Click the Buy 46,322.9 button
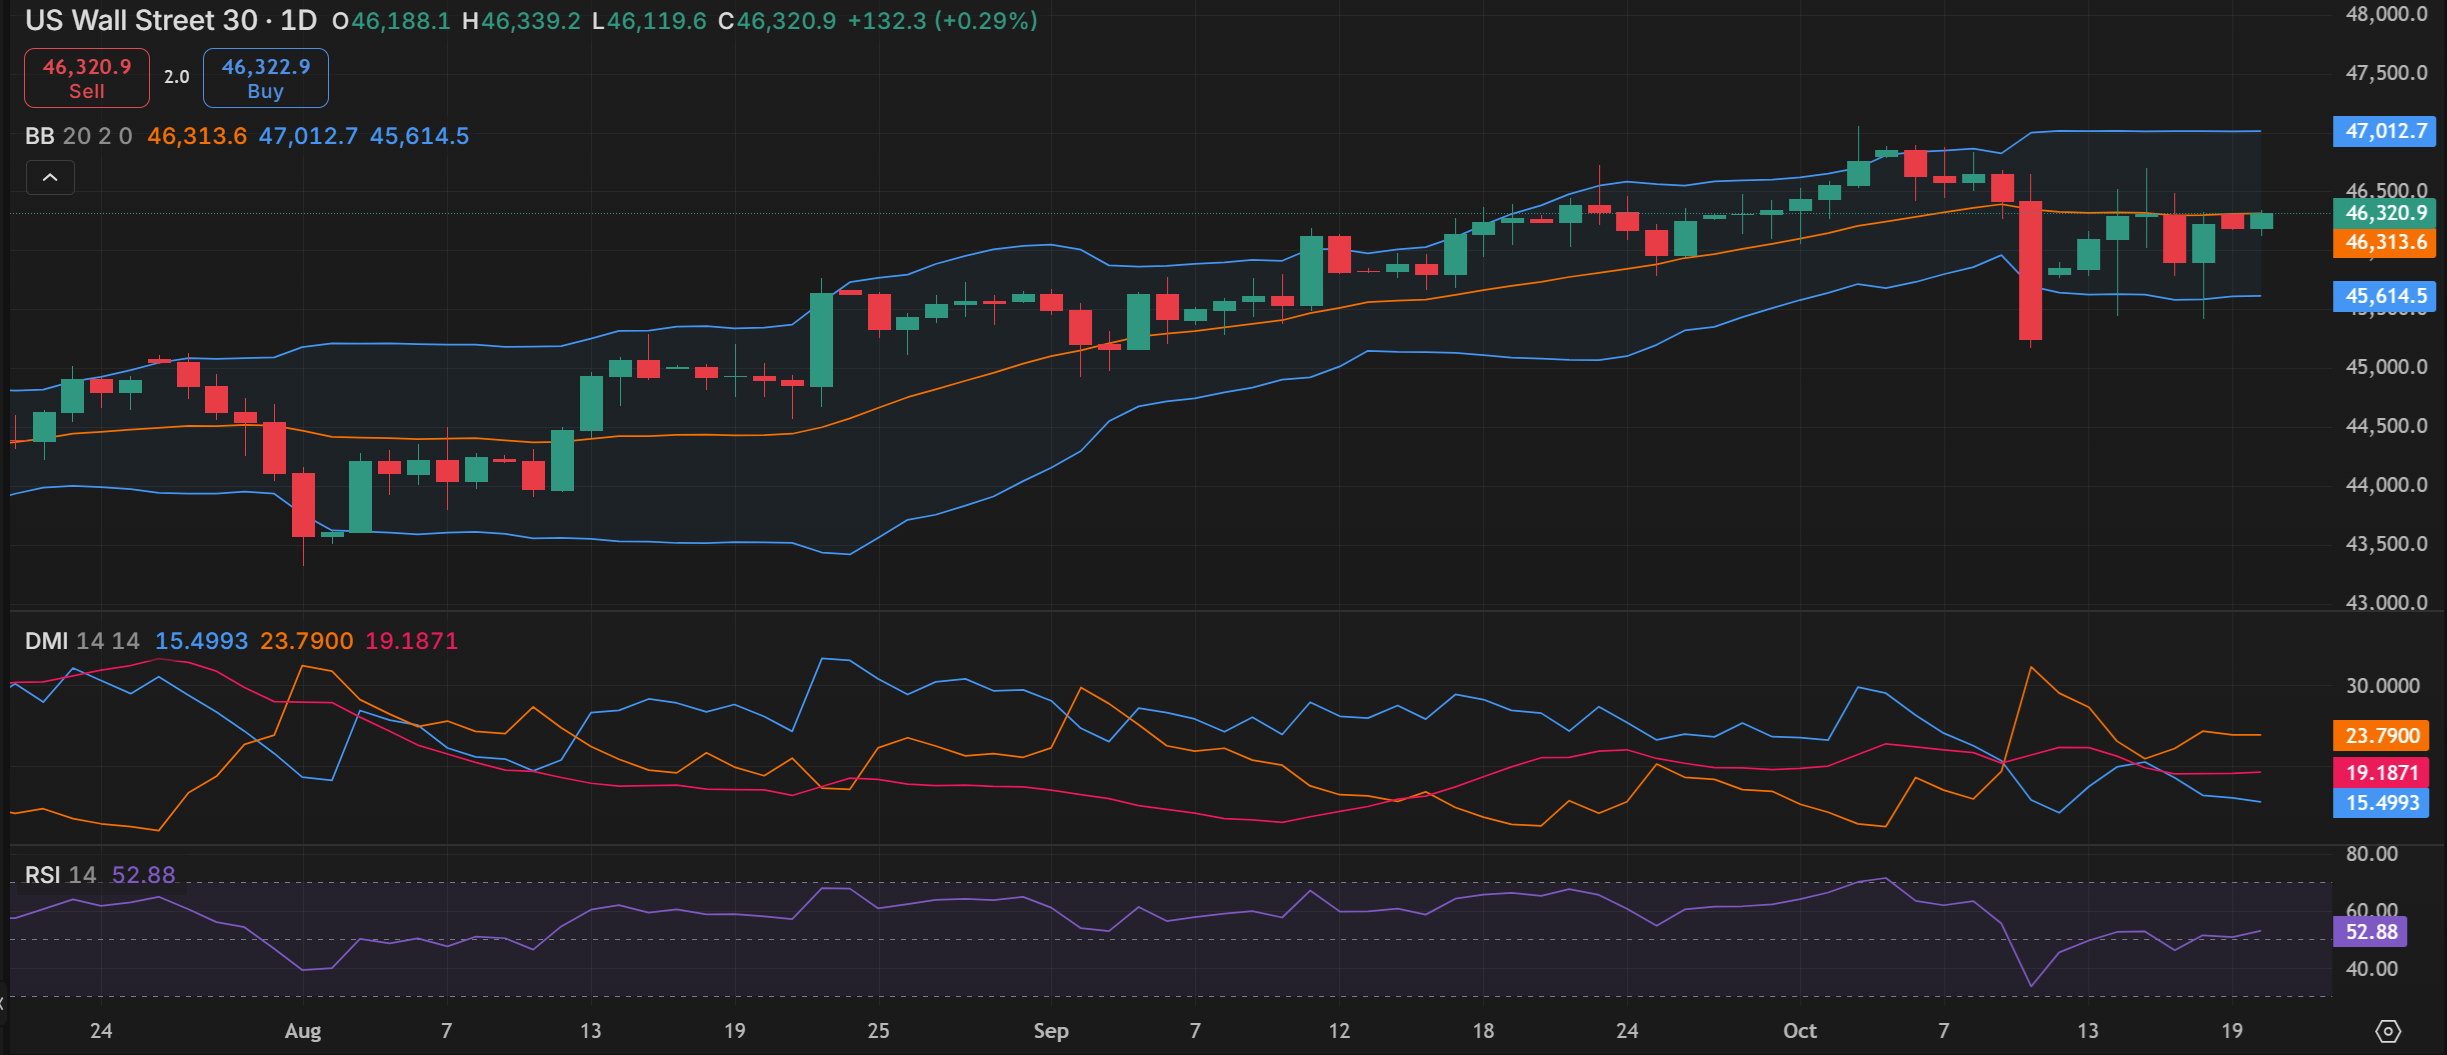This screenshot has height=1055, width=2447. tap(266, 78)
